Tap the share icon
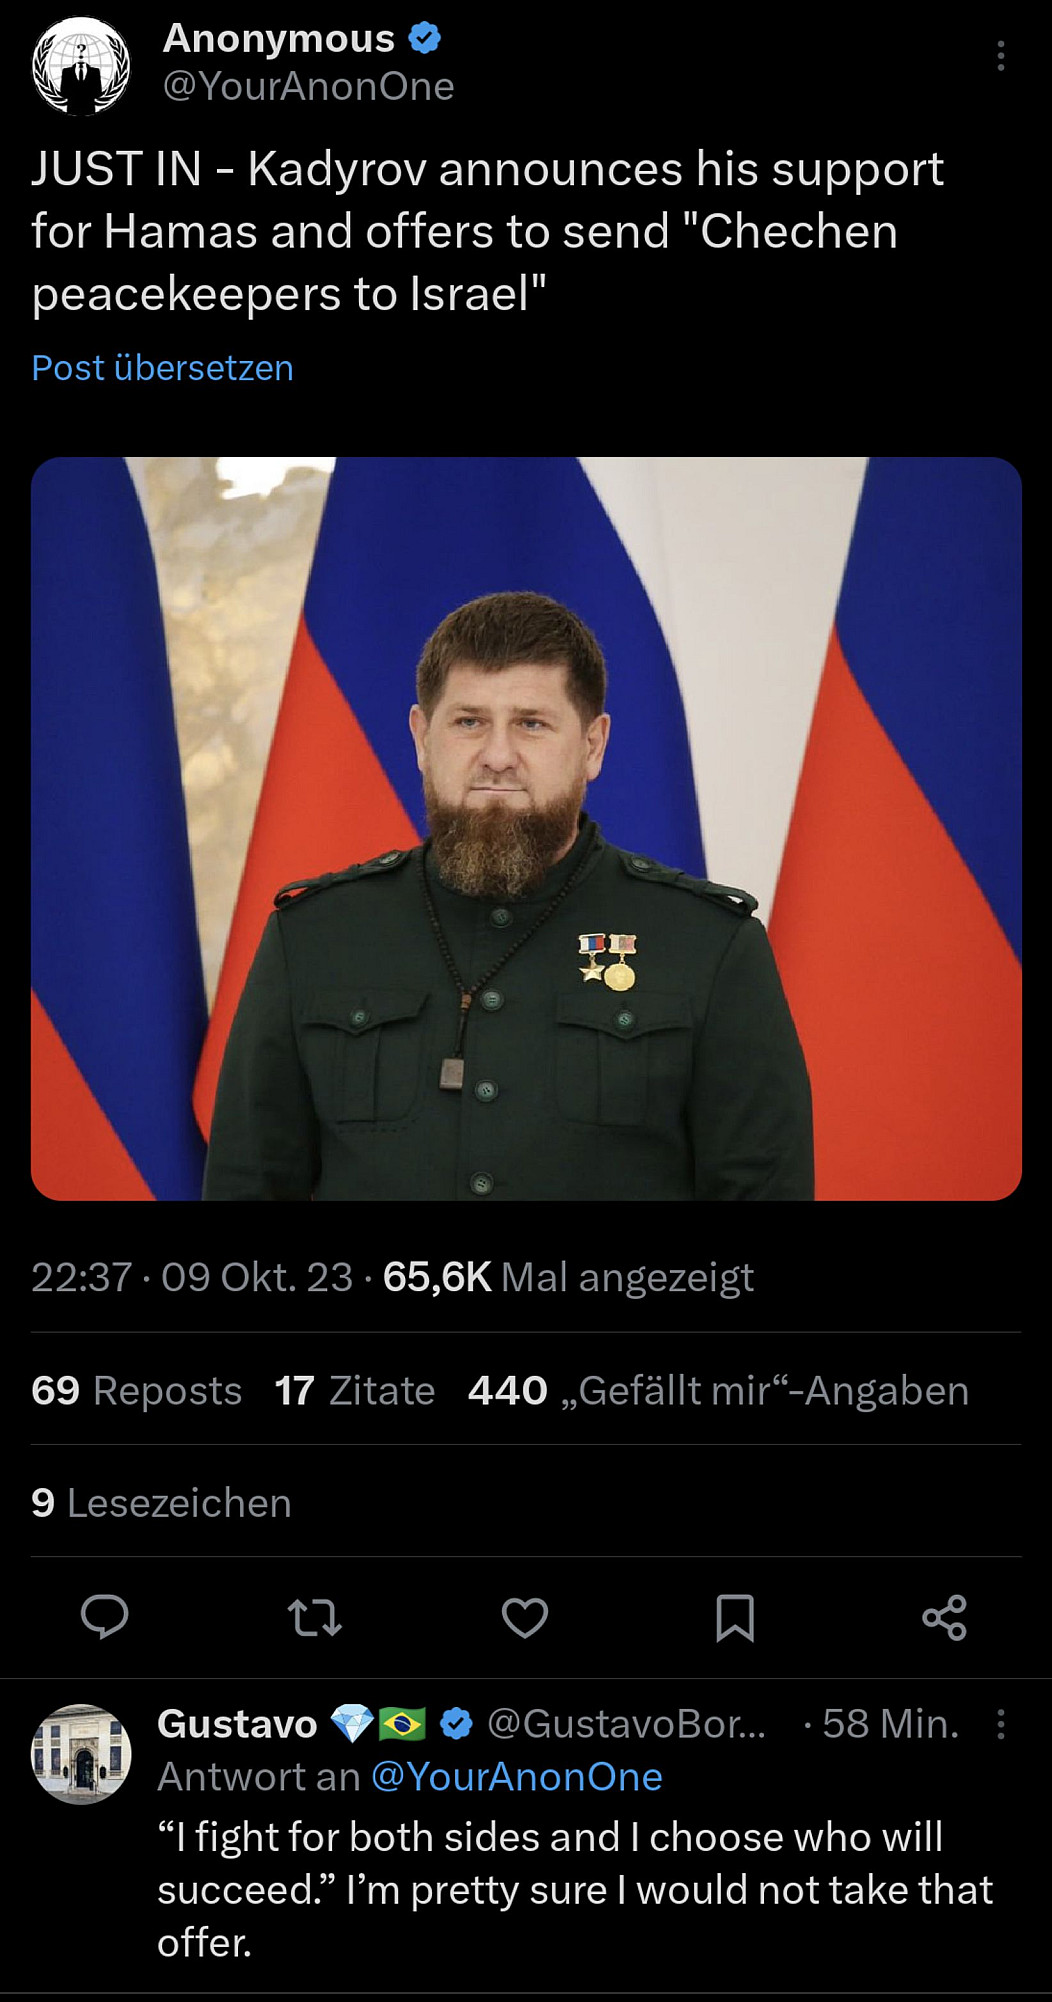The width and height of the screenshot is (1052, 2002). 945,1617
